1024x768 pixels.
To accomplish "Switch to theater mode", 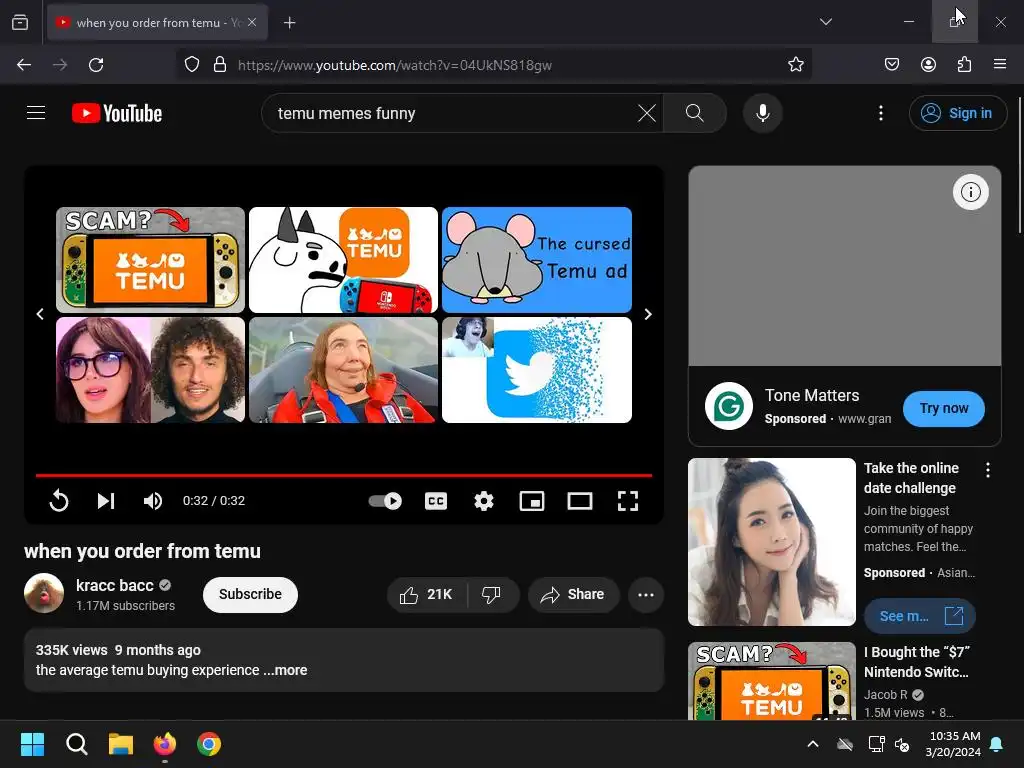I will [579, 501].
